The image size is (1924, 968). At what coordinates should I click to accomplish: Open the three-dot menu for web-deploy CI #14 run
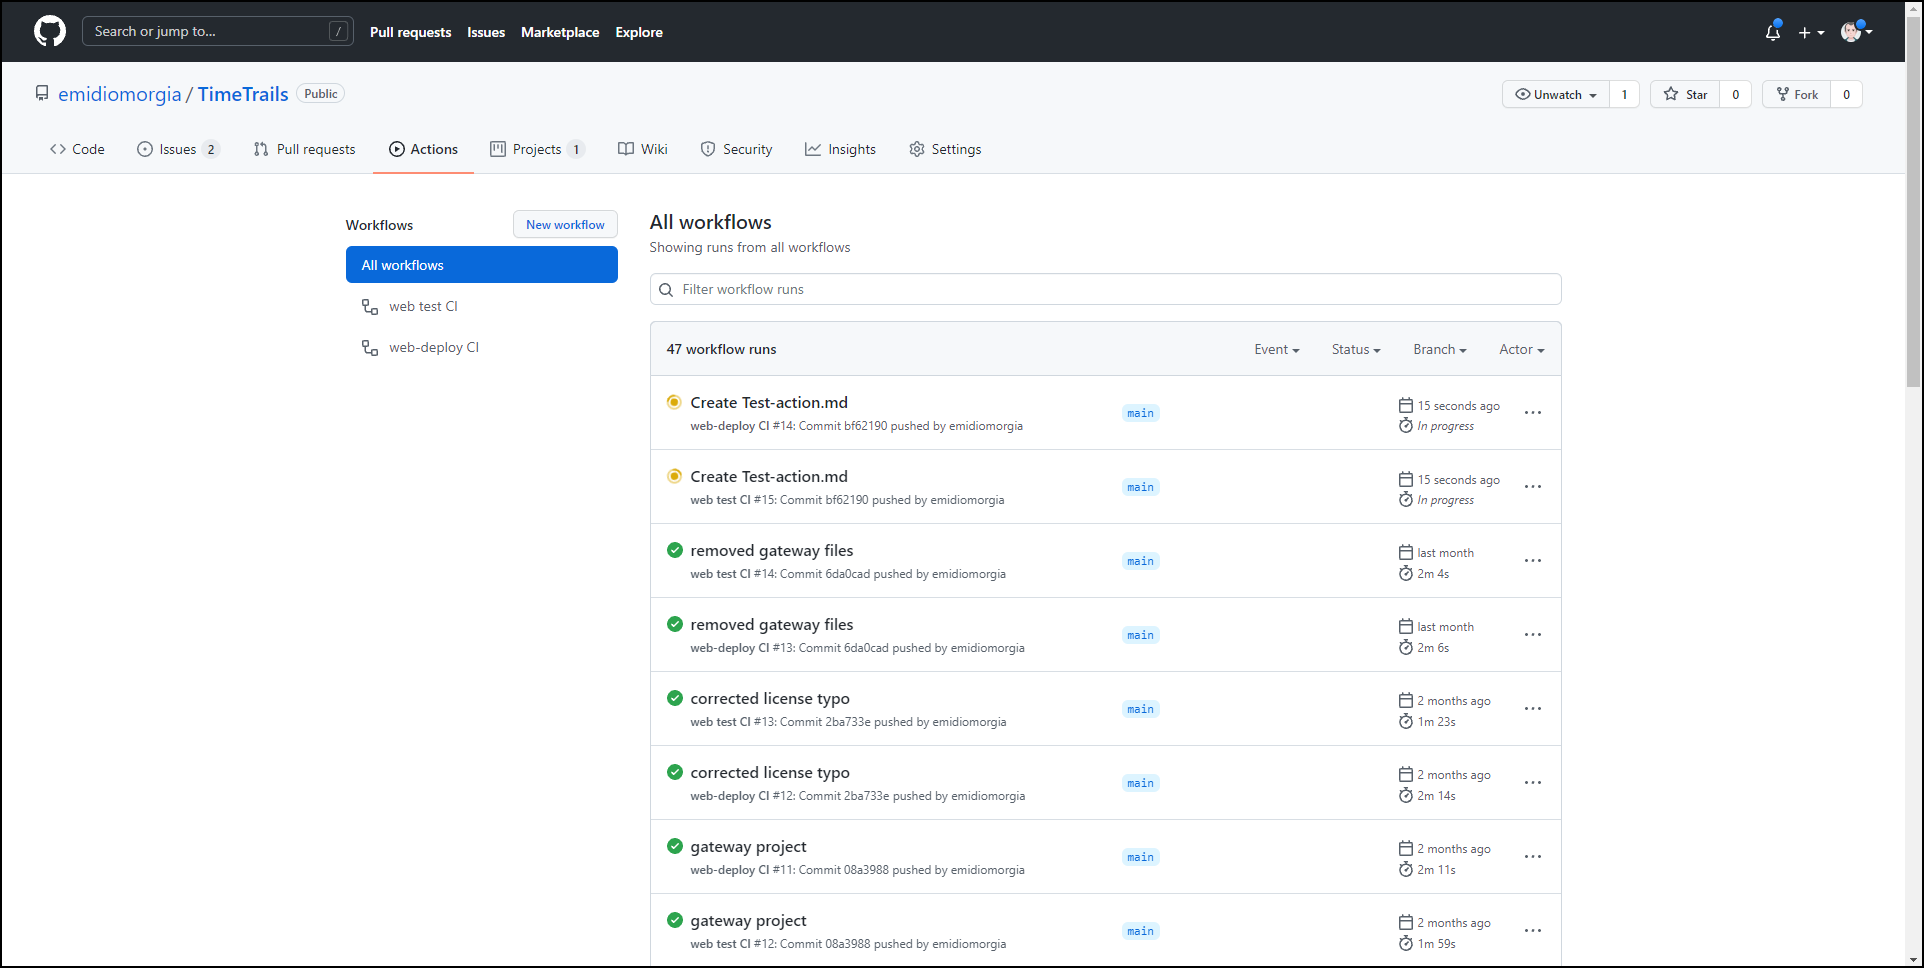click(1532, 413)
